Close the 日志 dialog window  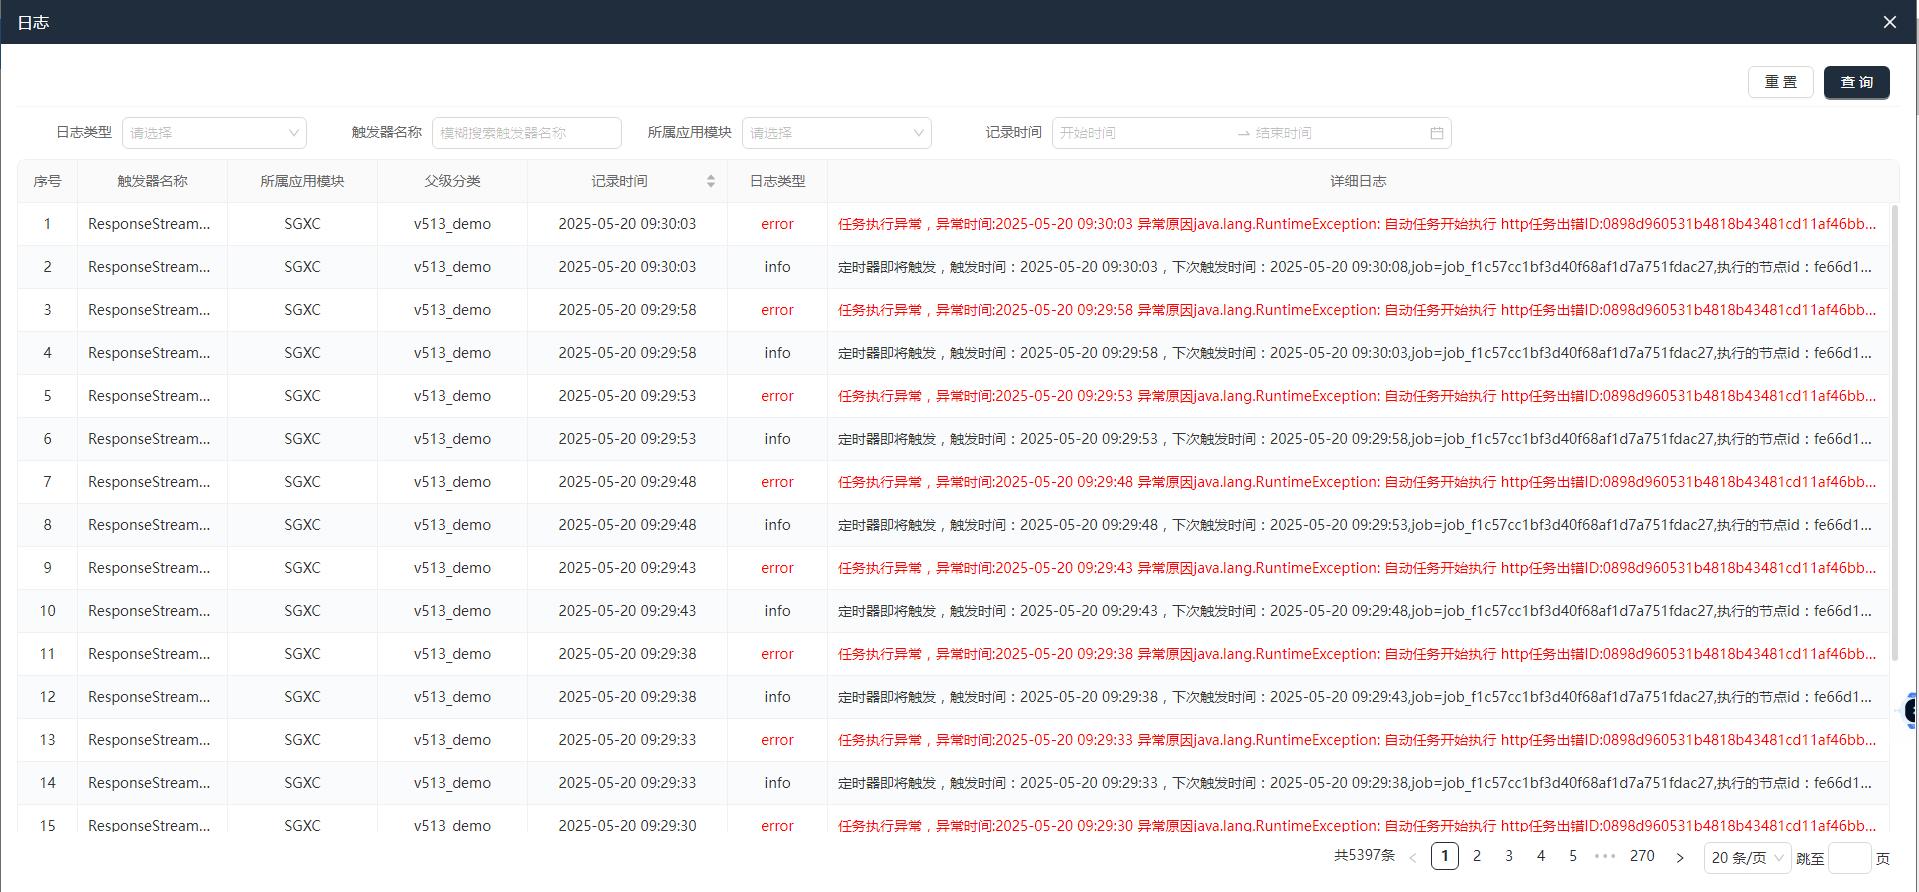(1889, 22)
